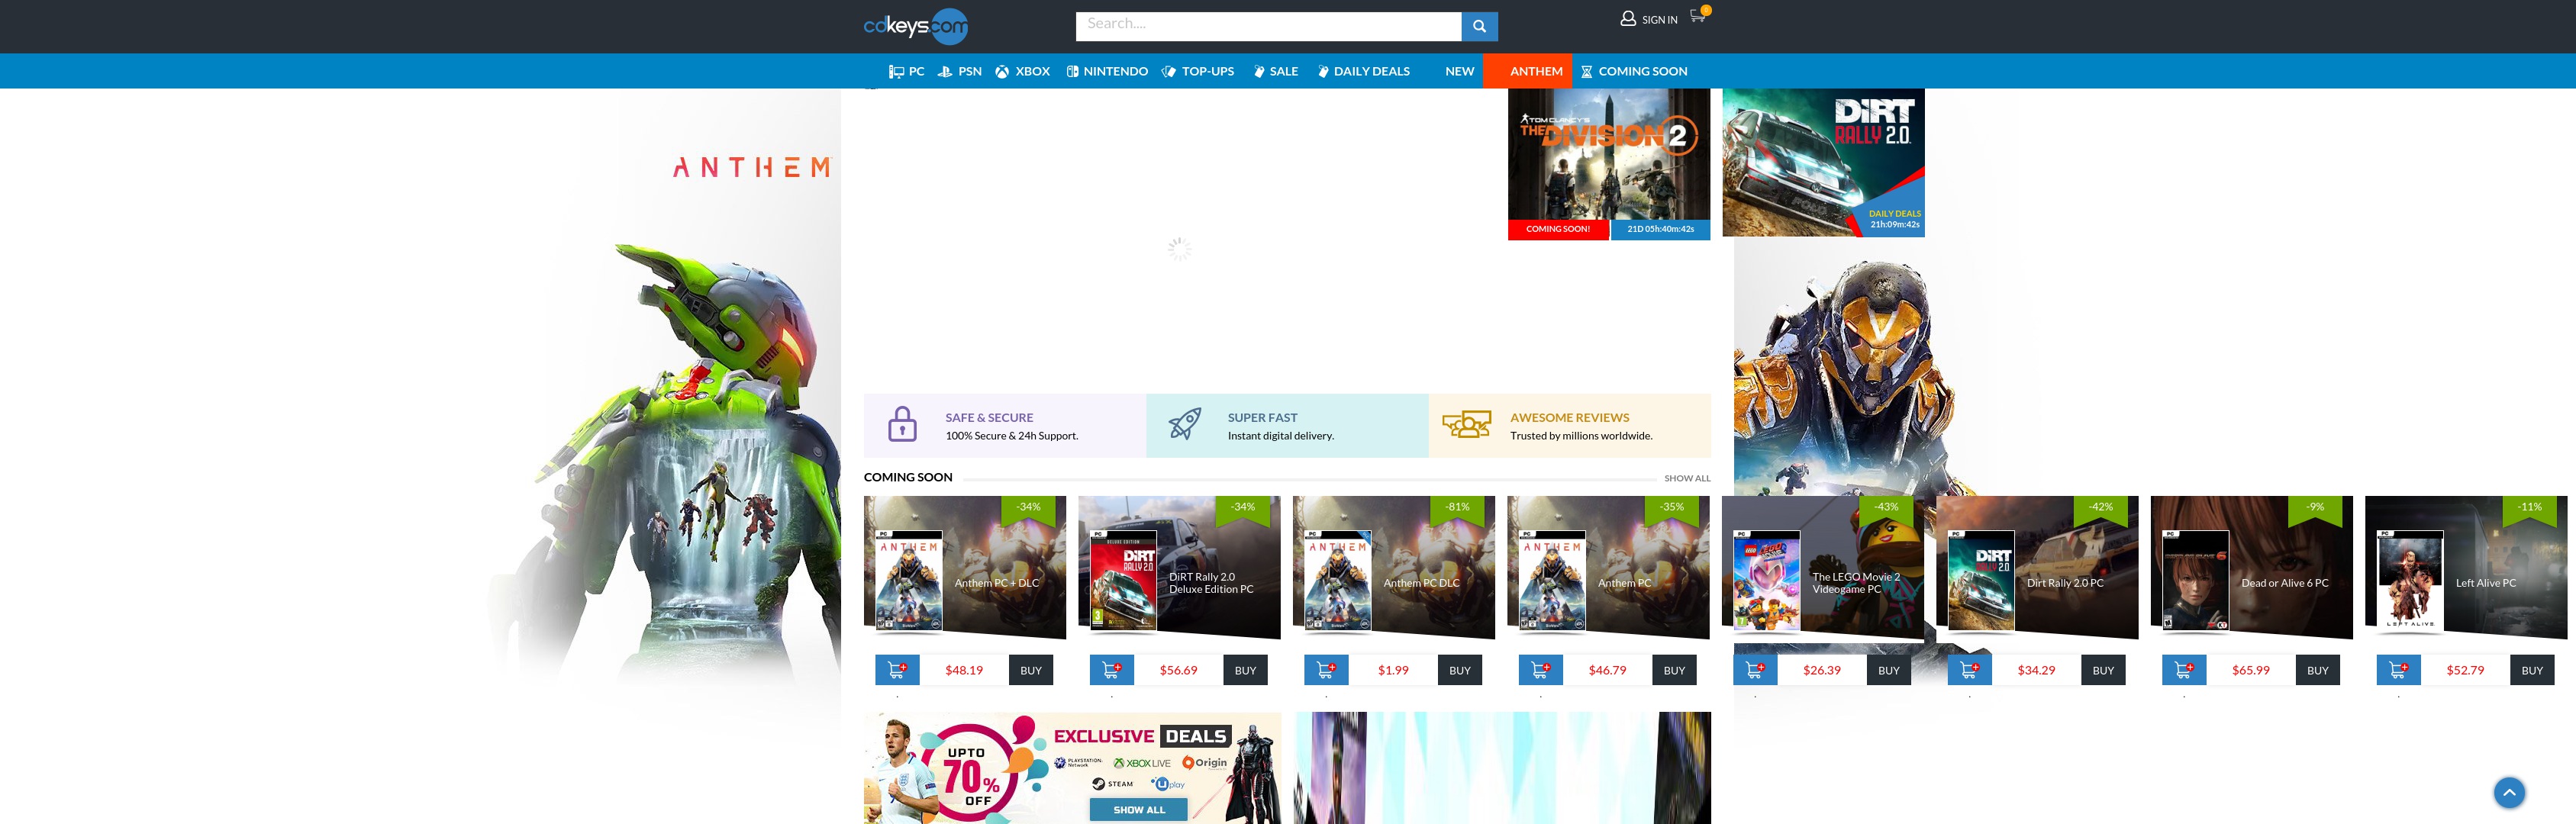
Task: Click the $65.99 price text
Action: 2250,670
